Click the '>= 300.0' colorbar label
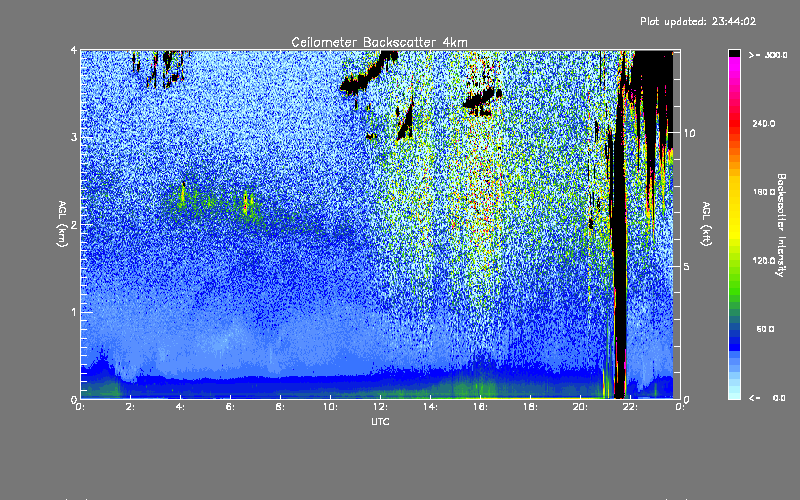This screenshot has width=800, height=500. (768, 55)
